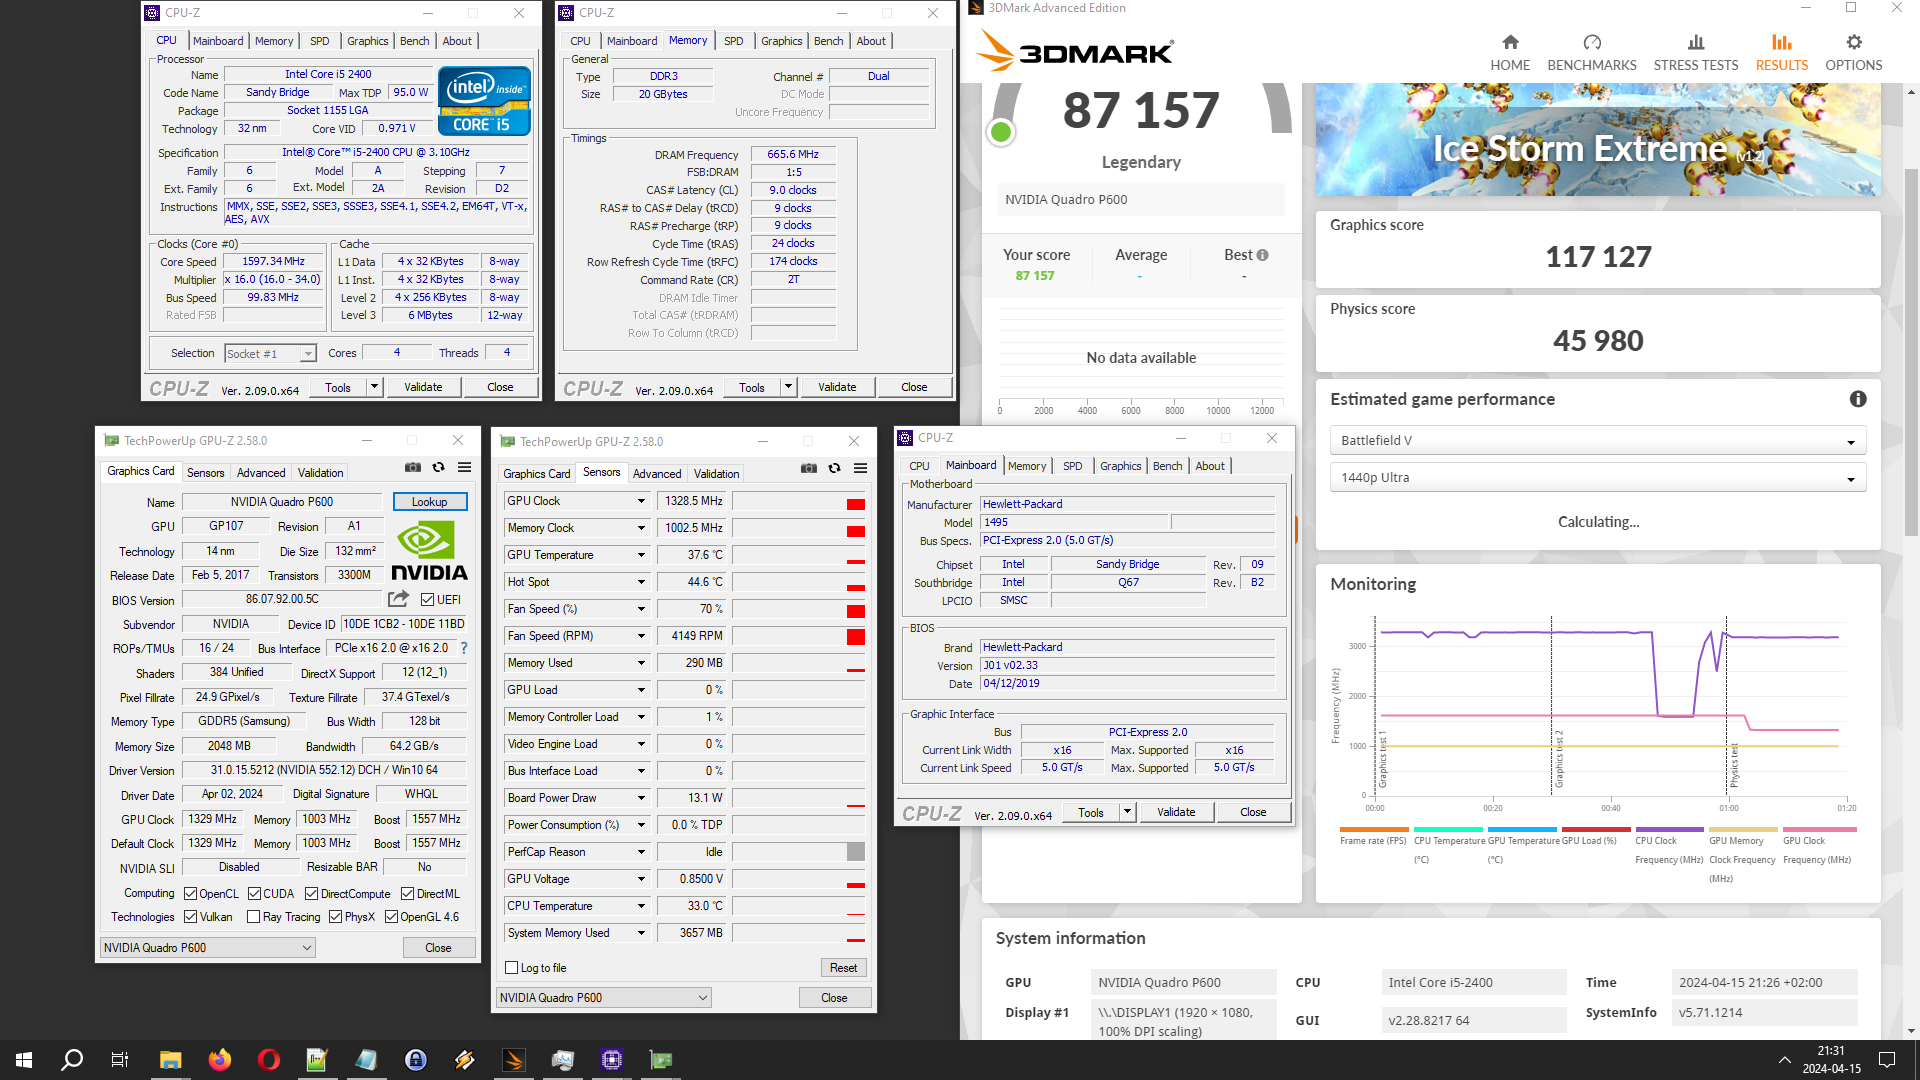Viewport: 1920px width, 1080px height.
Task: Toggle OpenCL computing checkbox
Action: 191,894
